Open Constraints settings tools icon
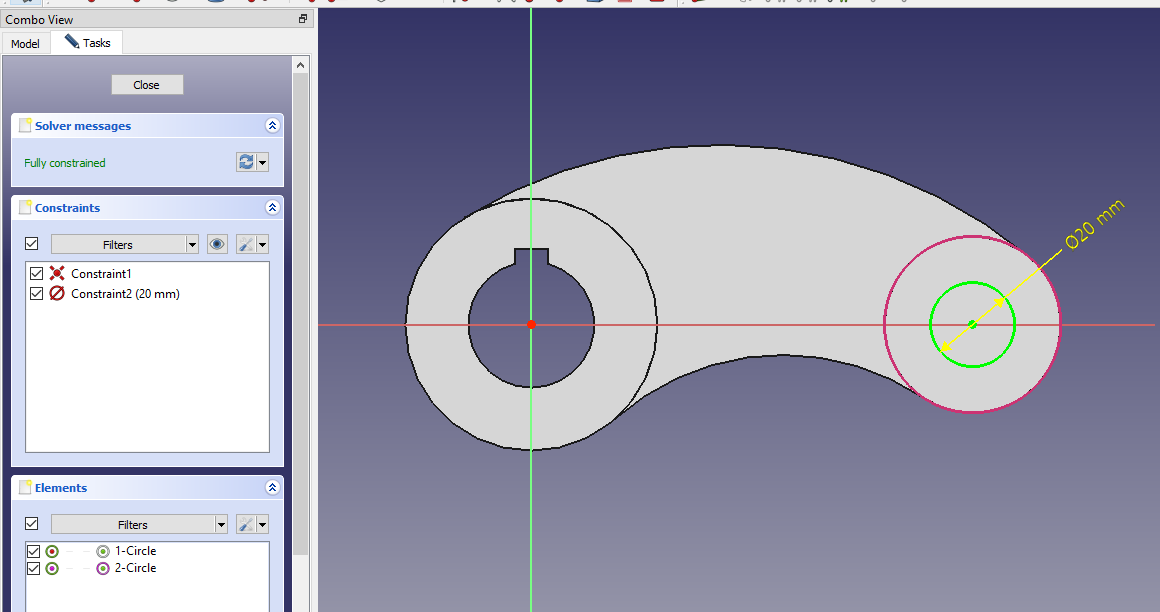The width and height of the screenshot is (1160, 612). click(x=246, y=244)
